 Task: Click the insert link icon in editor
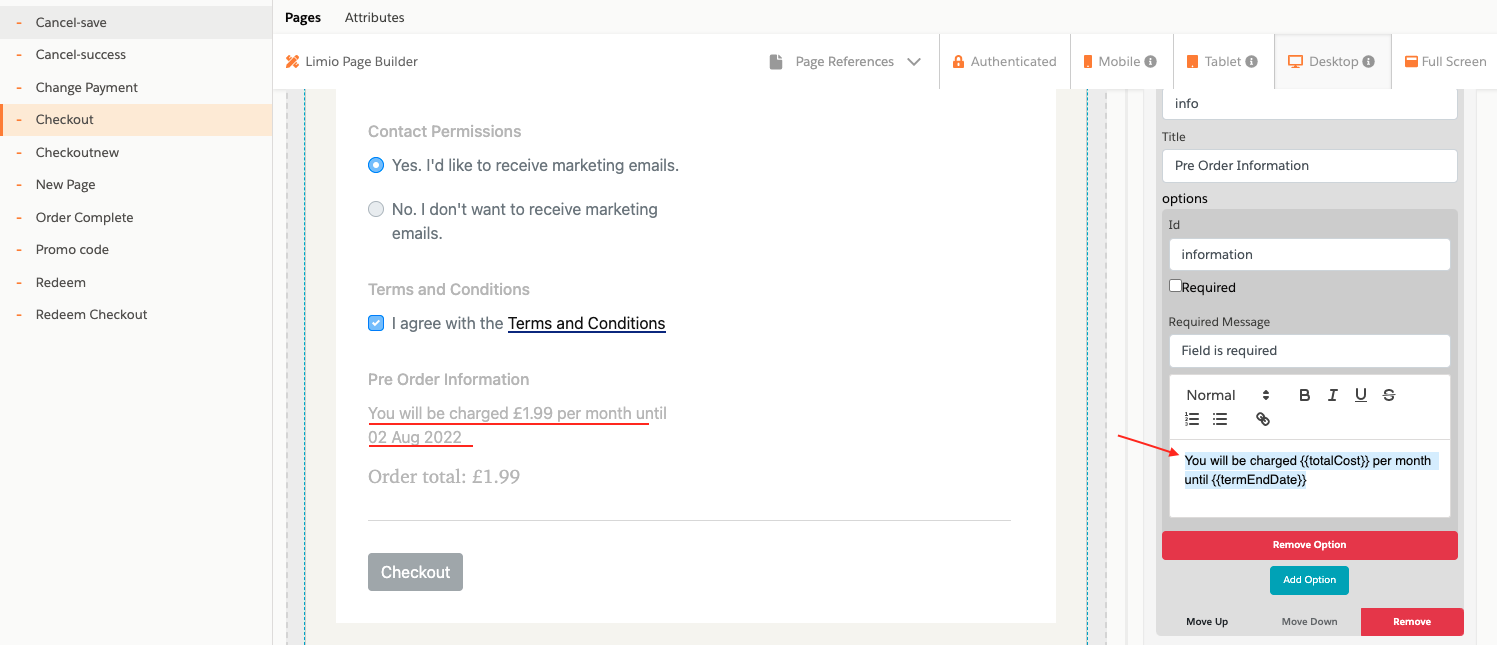(1263, 419)
